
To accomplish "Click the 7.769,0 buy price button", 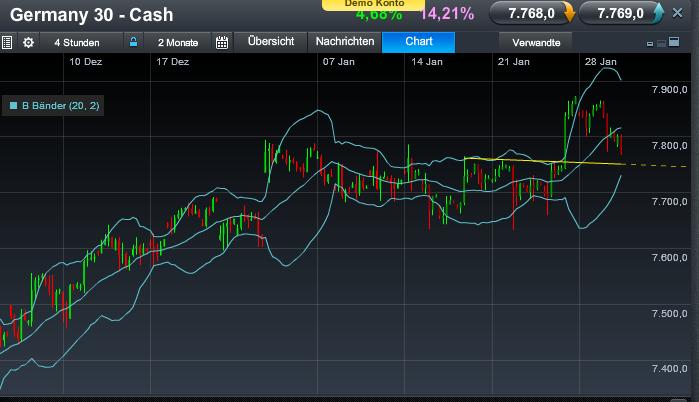I will coord(621,14).
